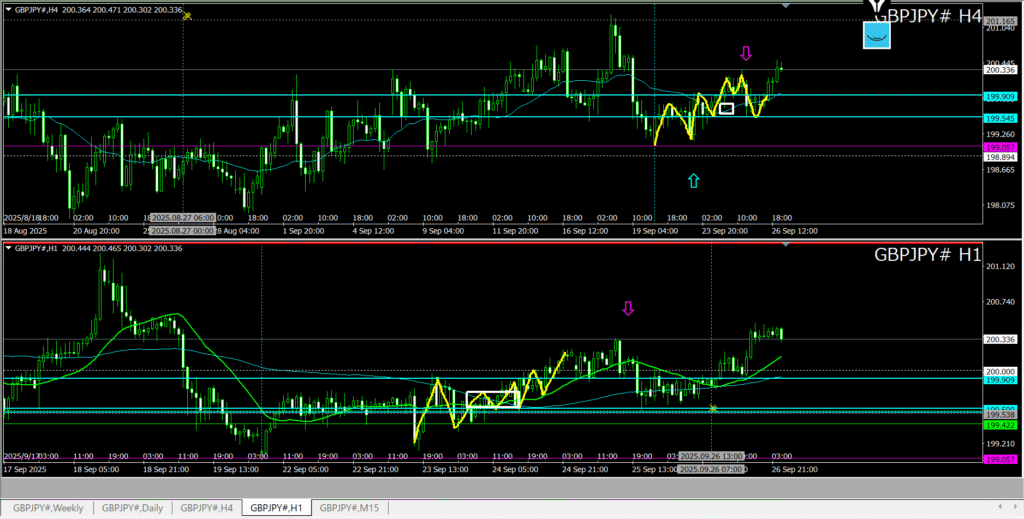Image resolution: width=1024 pixels, height=519 pixels.
Task: Click the magenta down arrow on H1 chart
Action: click(x=628, y=308)
